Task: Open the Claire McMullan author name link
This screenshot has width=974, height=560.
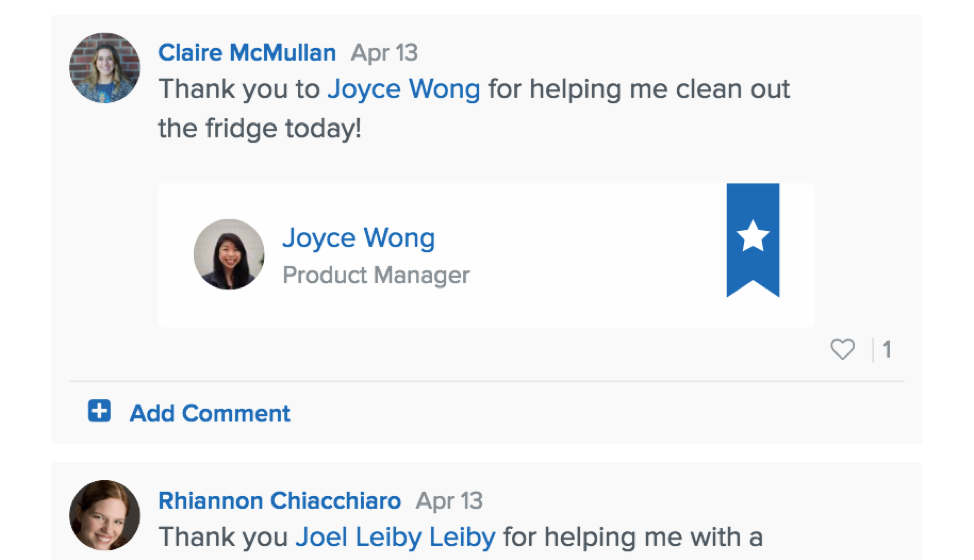Action: [x=247, y=53]
